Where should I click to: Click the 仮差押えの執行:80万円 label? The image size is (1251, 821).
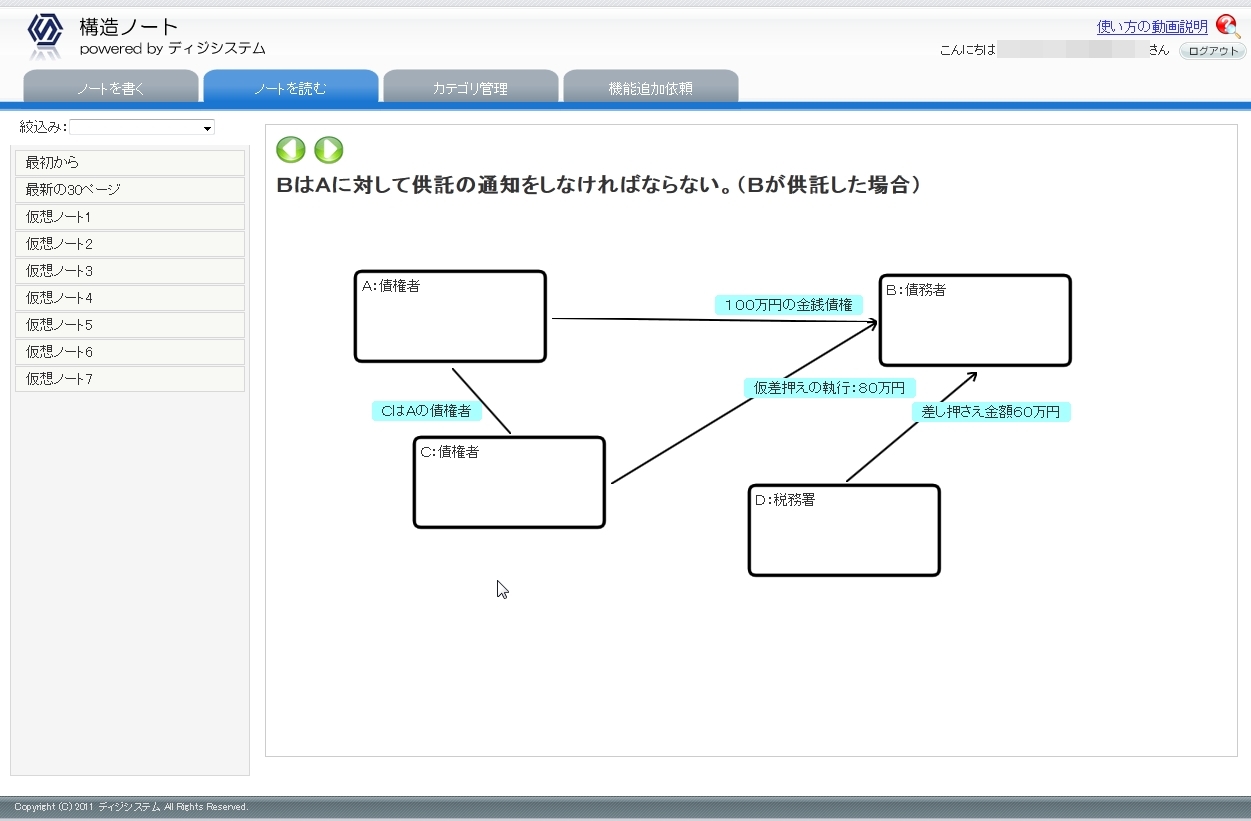coord(830,388)
